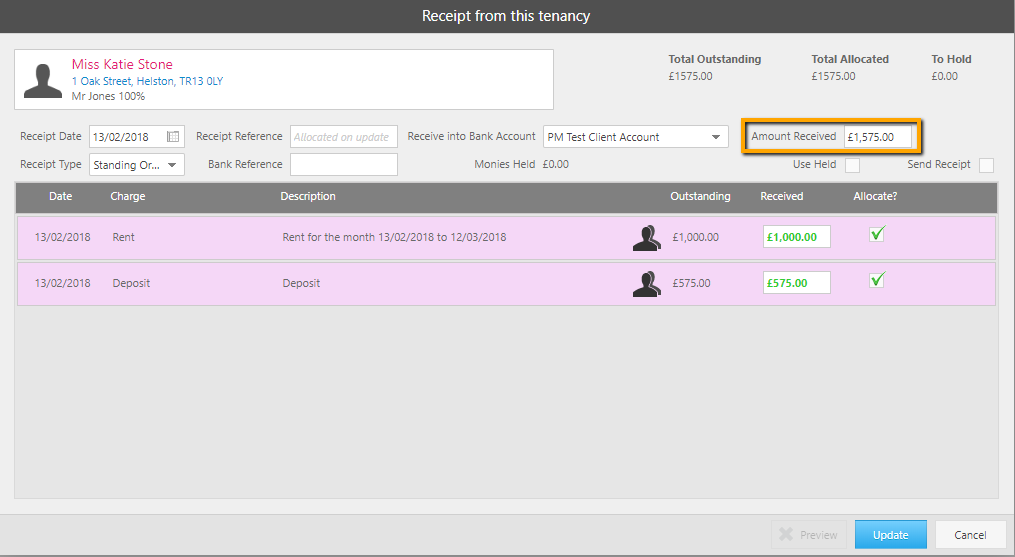
Task: Click the Receipt Date field
Action: tap(137, 137)
